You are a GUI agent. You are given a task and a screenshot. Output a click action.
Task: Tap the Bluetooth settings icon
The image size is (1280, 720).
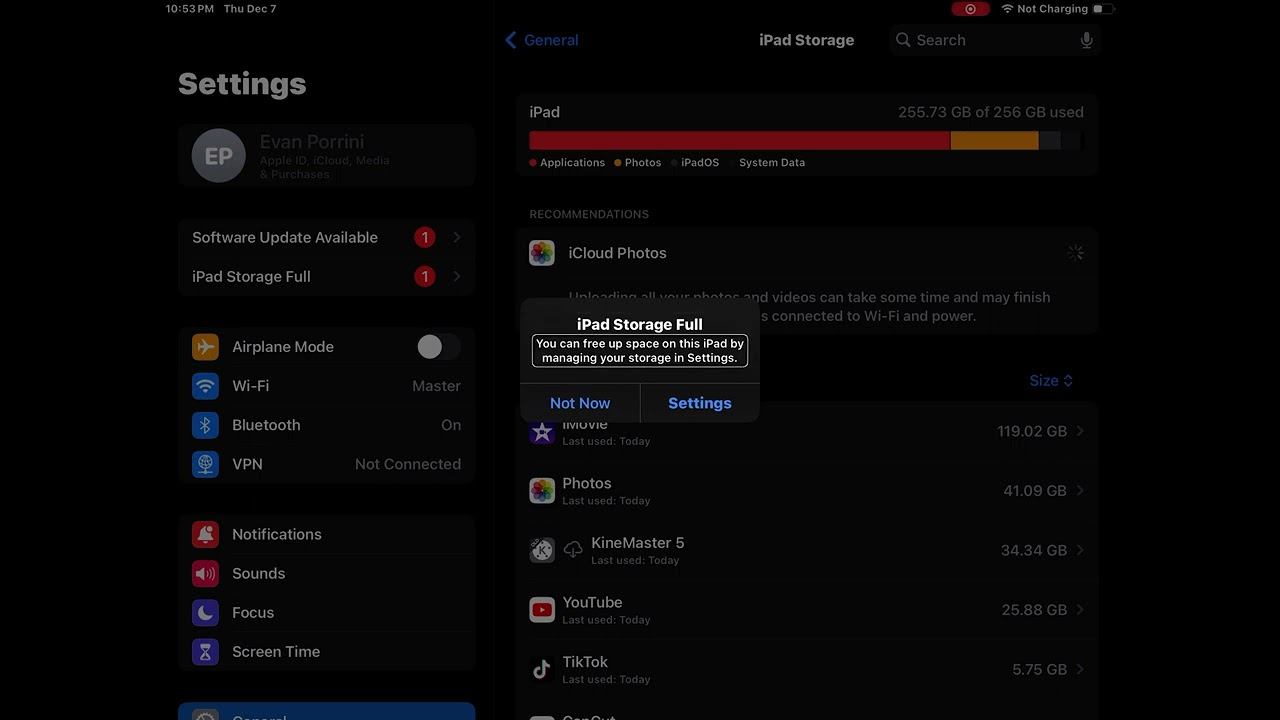(205, 425)
